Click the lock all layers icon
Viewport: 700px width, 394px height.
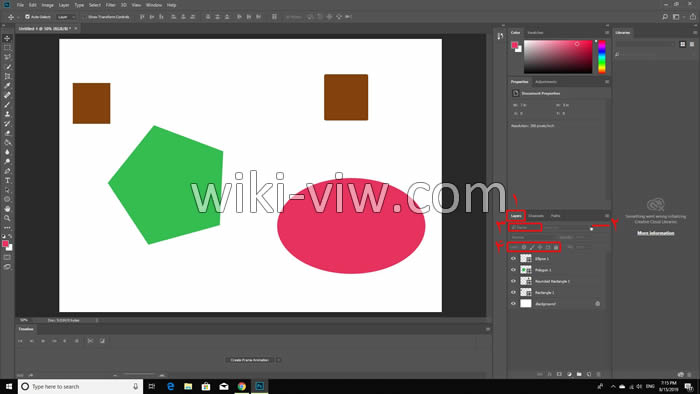(x=556, y=247)
